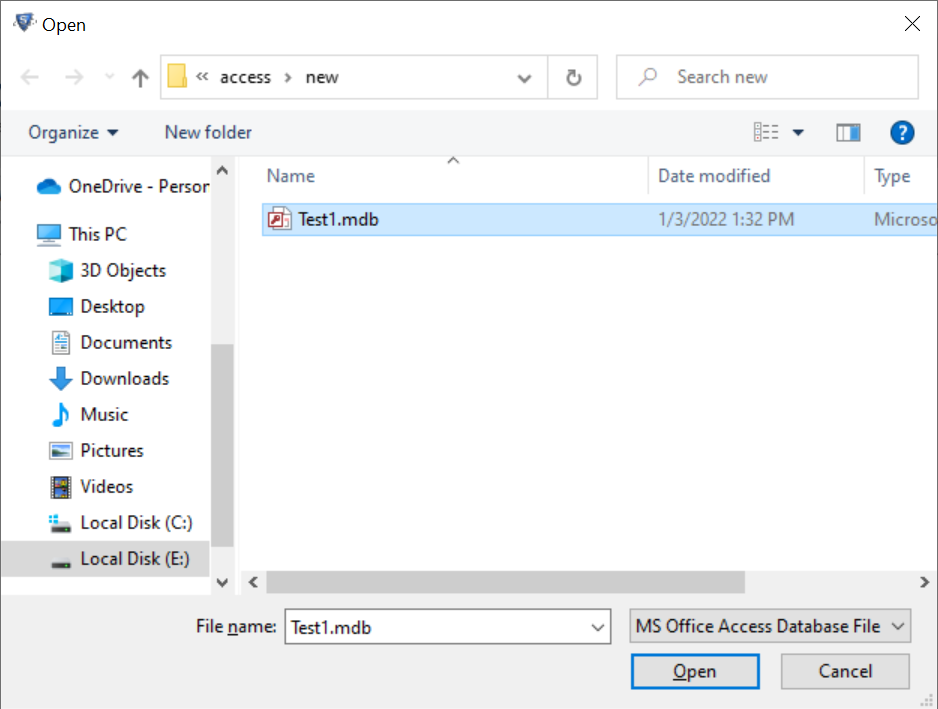Click the 3D Objects cube icon
The height and width of the screenshot is (709, 938).
pyautogui.click(x=60, y=270)
